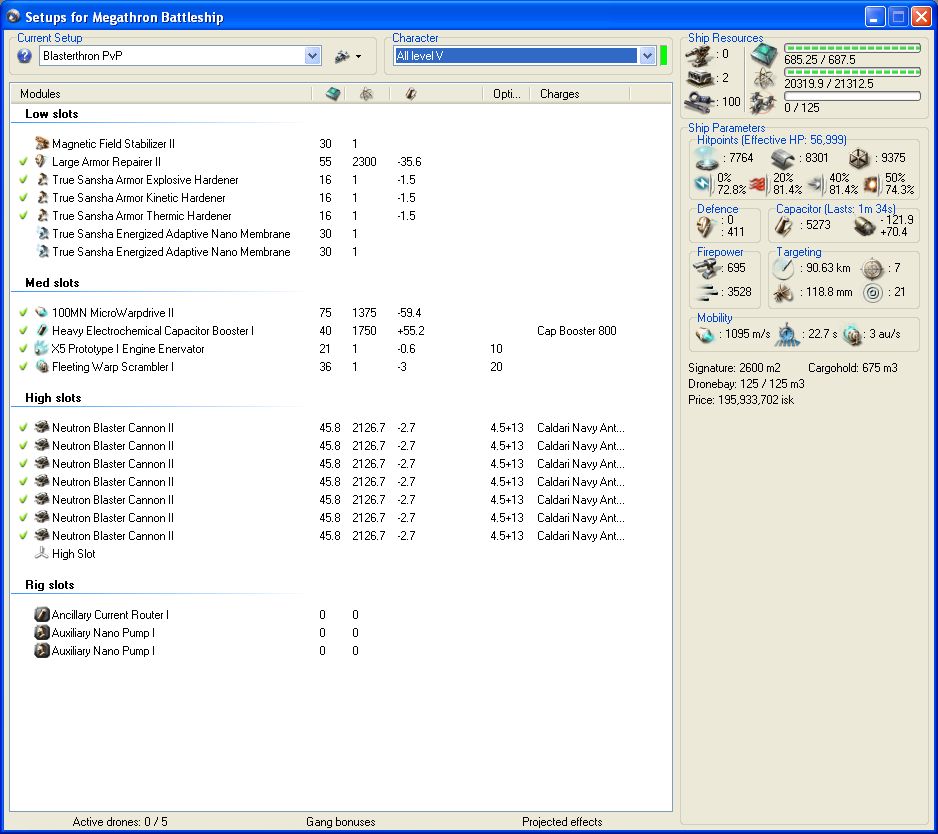The height and width of the screenshot is (834, 938).
Task: Click the powergrid icon beside 20319.9 / 21312.5
Action: coord(764,79)
